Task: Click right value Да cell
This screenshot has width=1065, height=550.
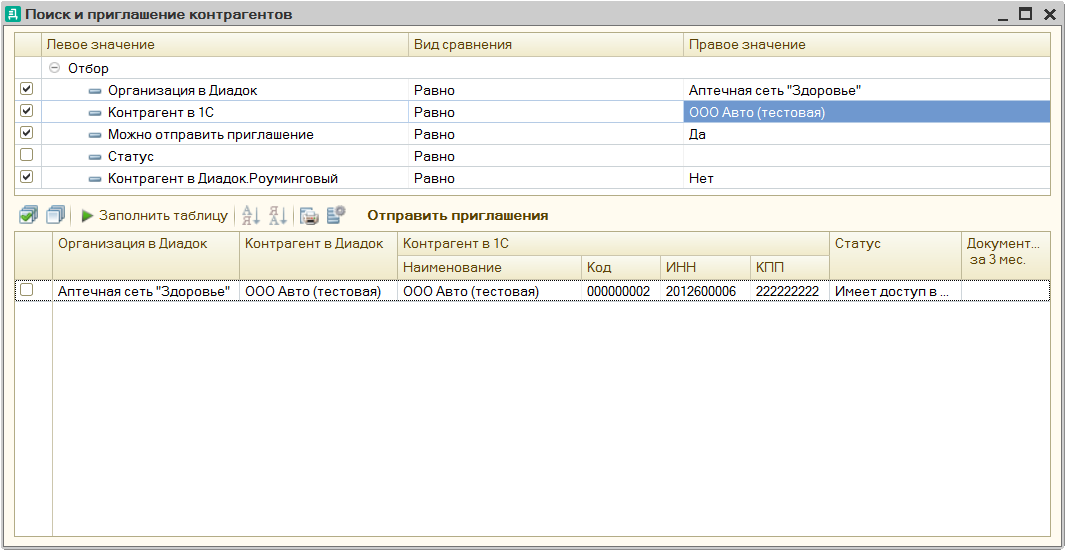Action: (867, 134)
